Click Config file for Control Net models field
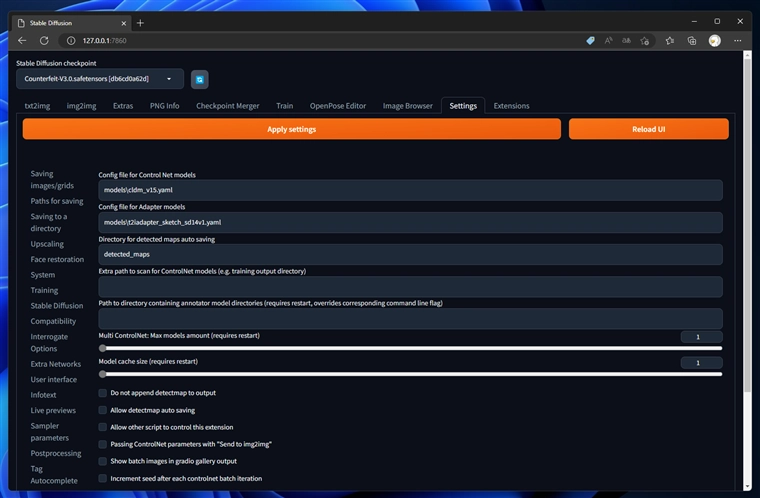 coord(411,190)
